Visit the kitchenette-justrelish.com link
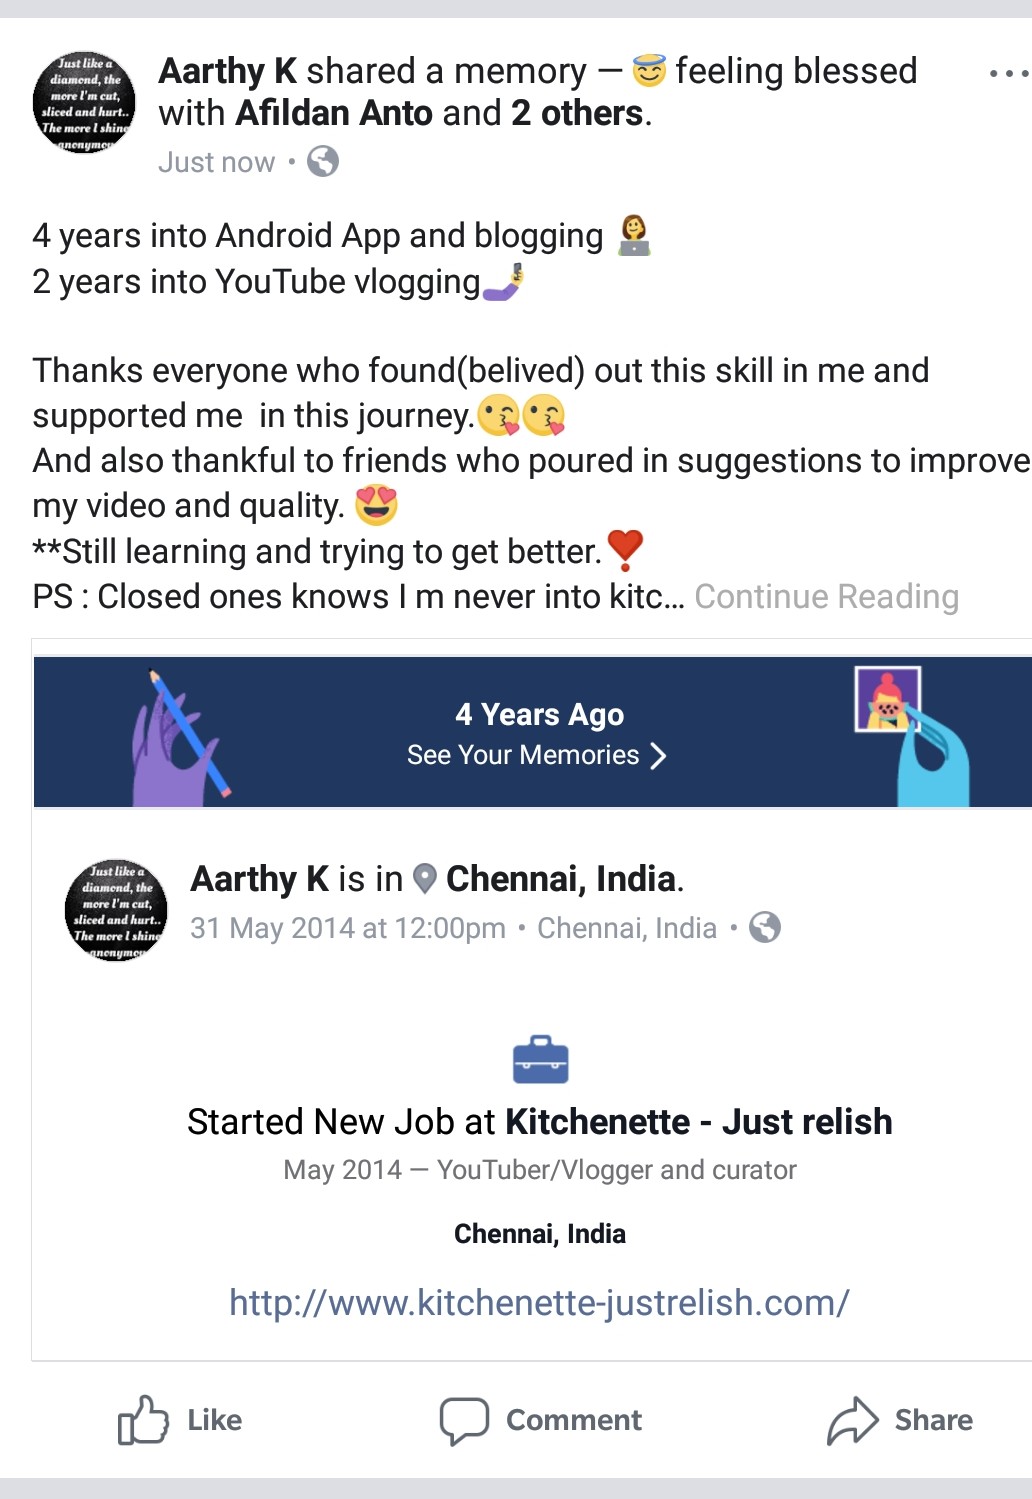The image size is (1032, 1499). click(539, 1303)
